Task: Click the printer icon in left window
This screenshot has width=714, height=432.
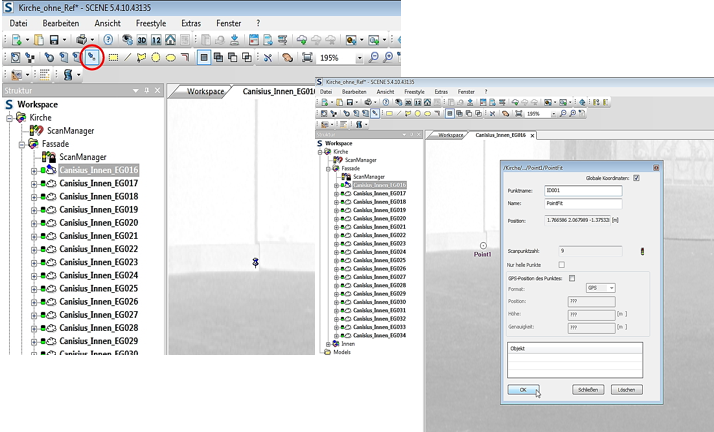Action: 82,40
